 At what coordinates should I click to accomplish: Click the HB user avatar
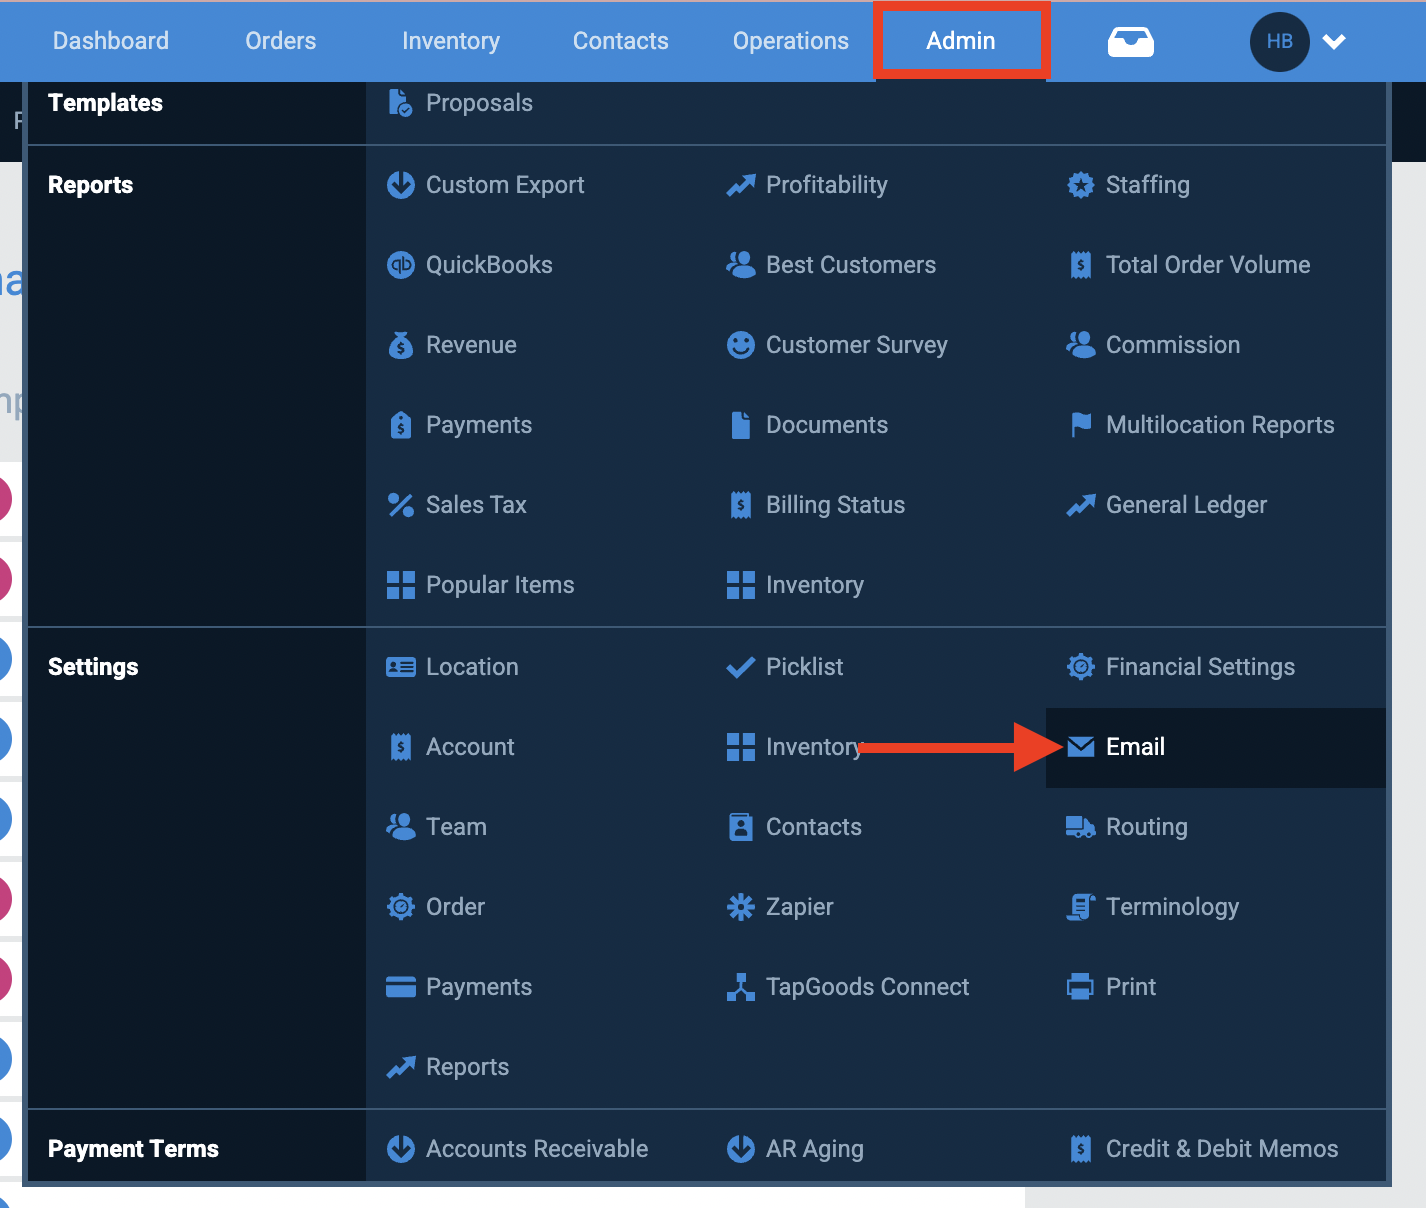[x=1280, y=42]
